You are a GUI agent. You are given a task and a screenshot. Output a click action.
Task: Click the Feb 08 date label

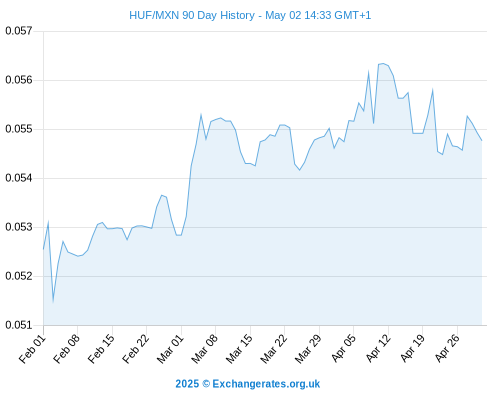point(67,348)
